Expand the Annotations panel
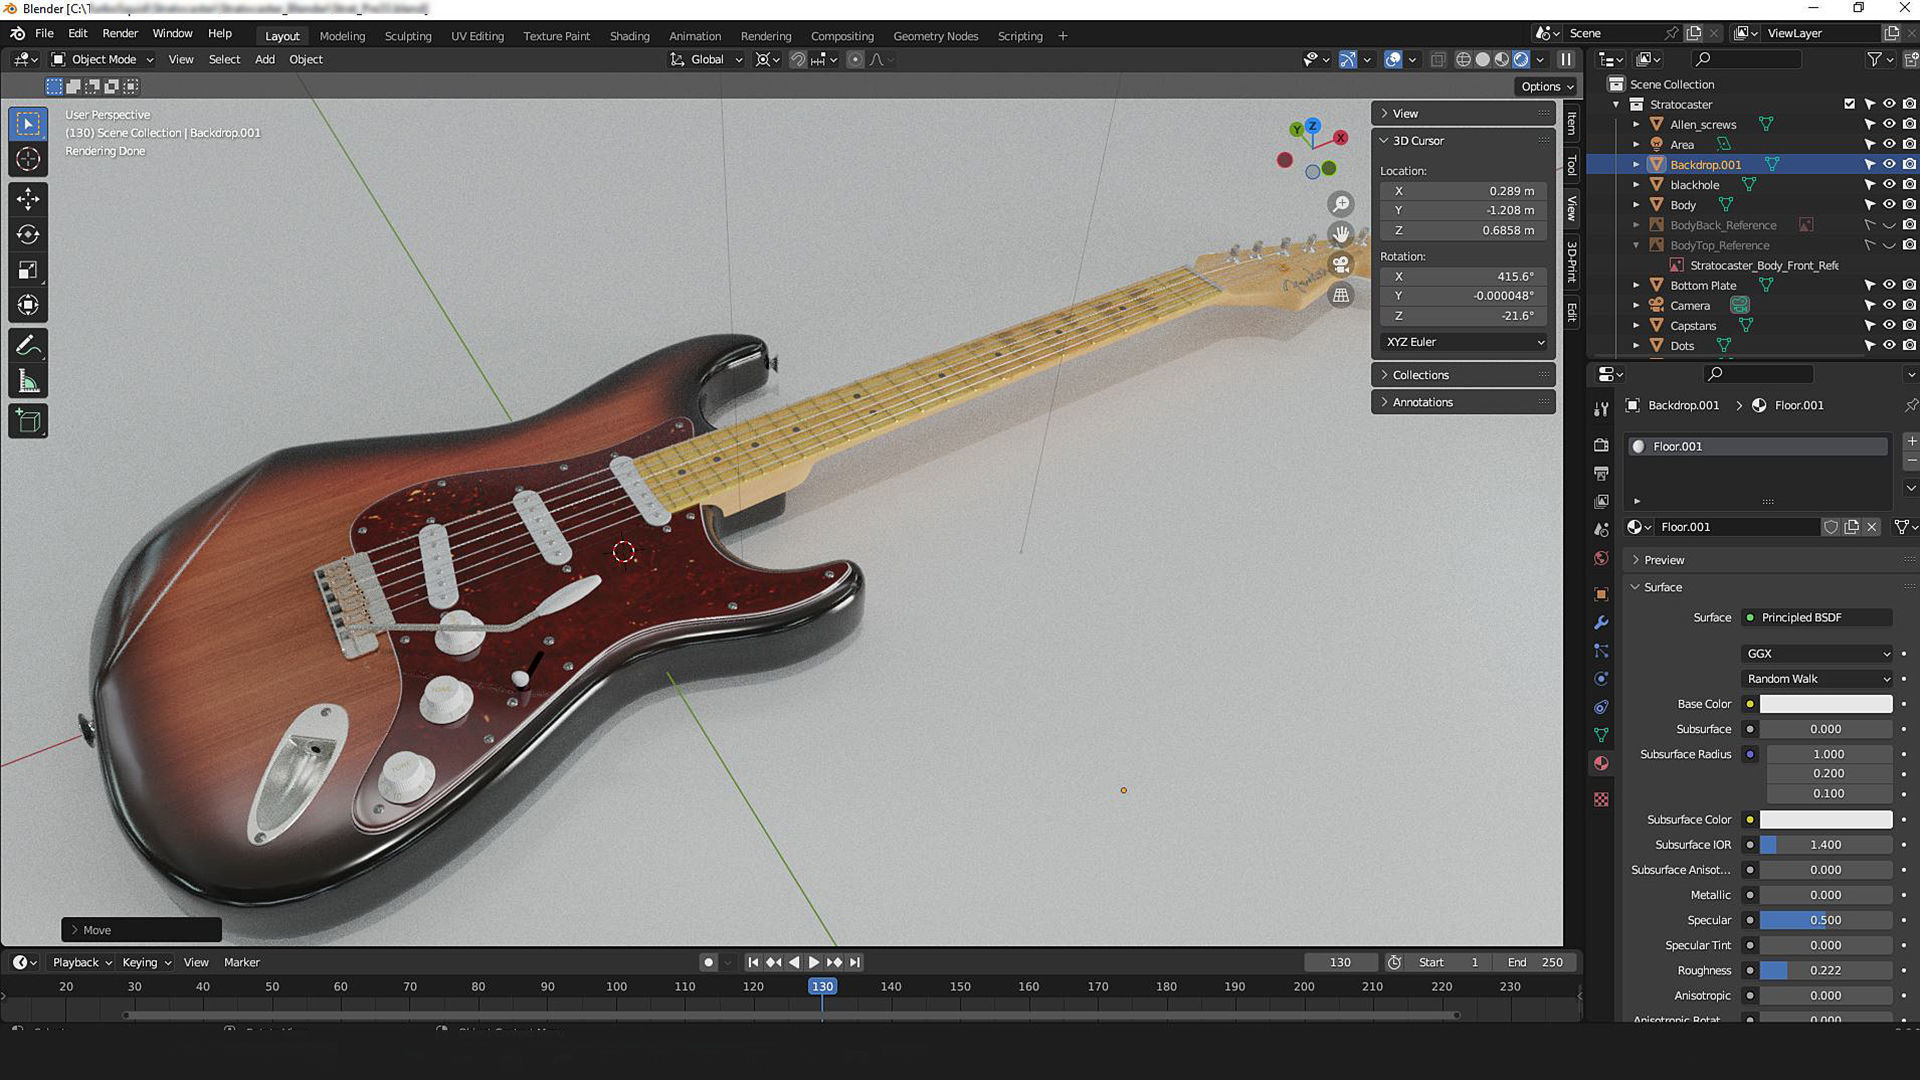 [x=1463, y=402]
